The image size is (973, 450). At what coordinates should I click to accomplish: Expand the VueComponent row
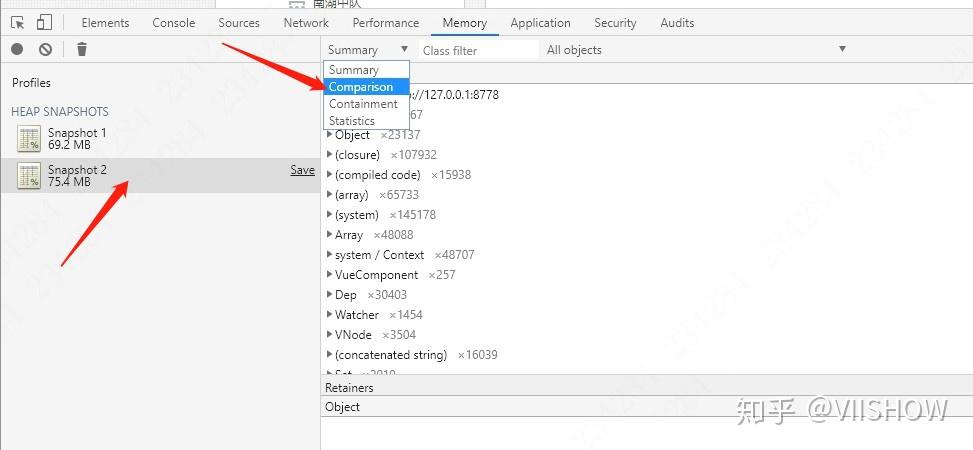tap(330, 275)
